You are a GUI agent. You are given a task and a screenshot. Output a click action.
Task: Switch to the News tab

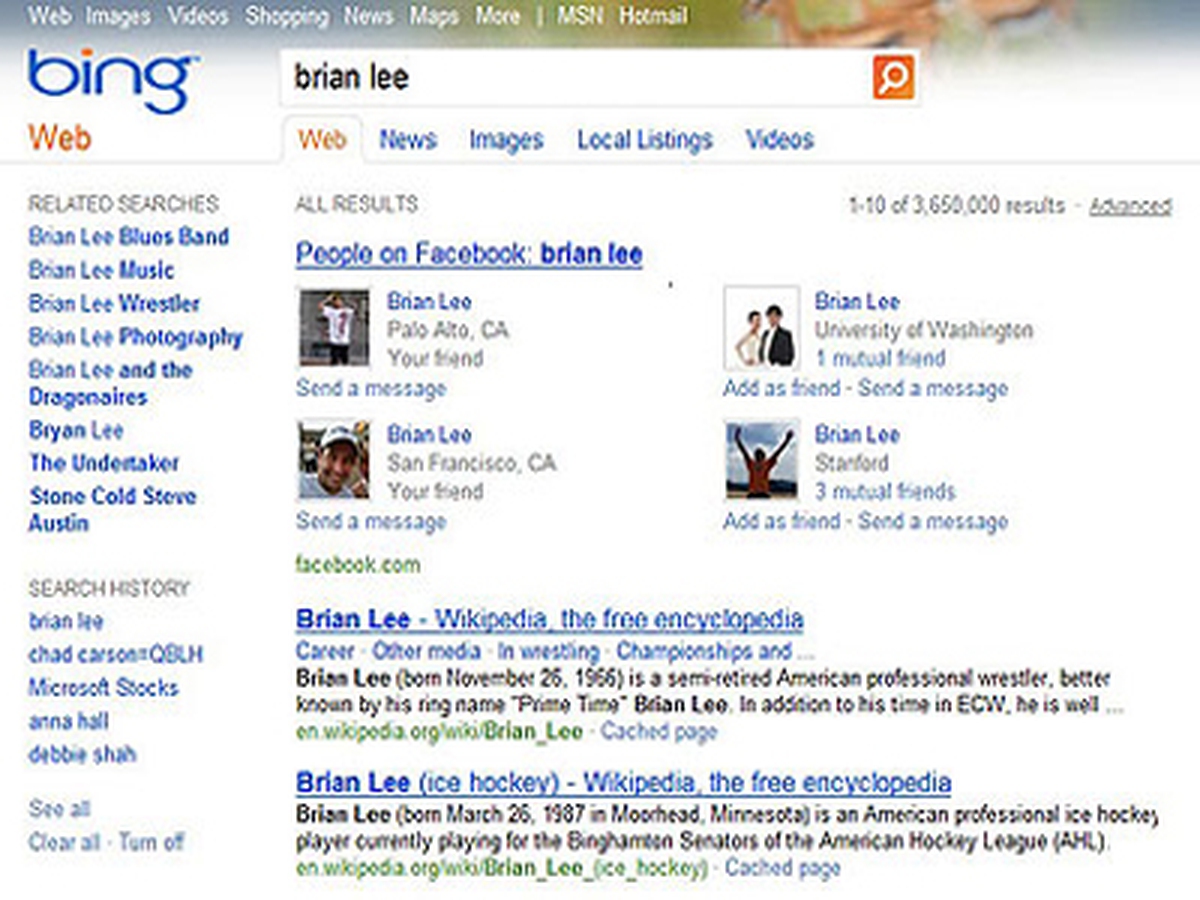(x=407, y=140)
